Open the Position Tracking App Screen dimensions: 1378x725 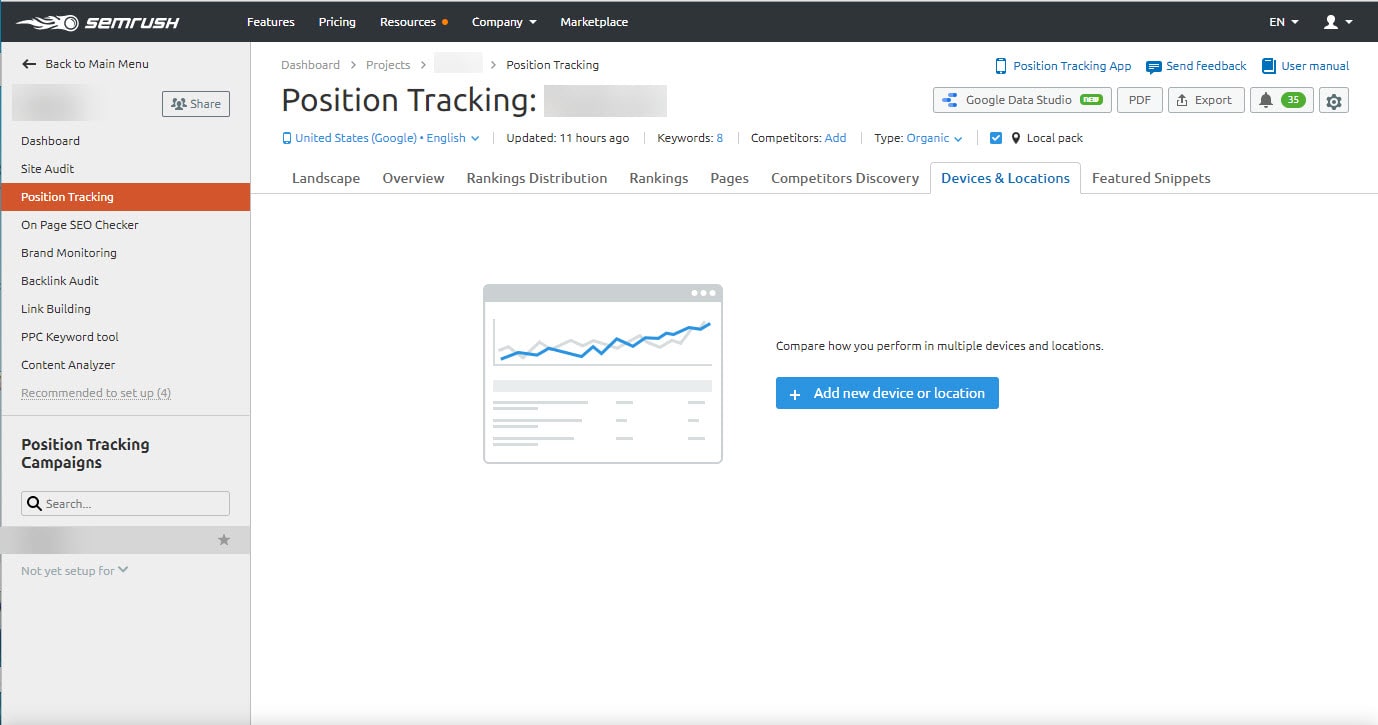click(1063, 65)
